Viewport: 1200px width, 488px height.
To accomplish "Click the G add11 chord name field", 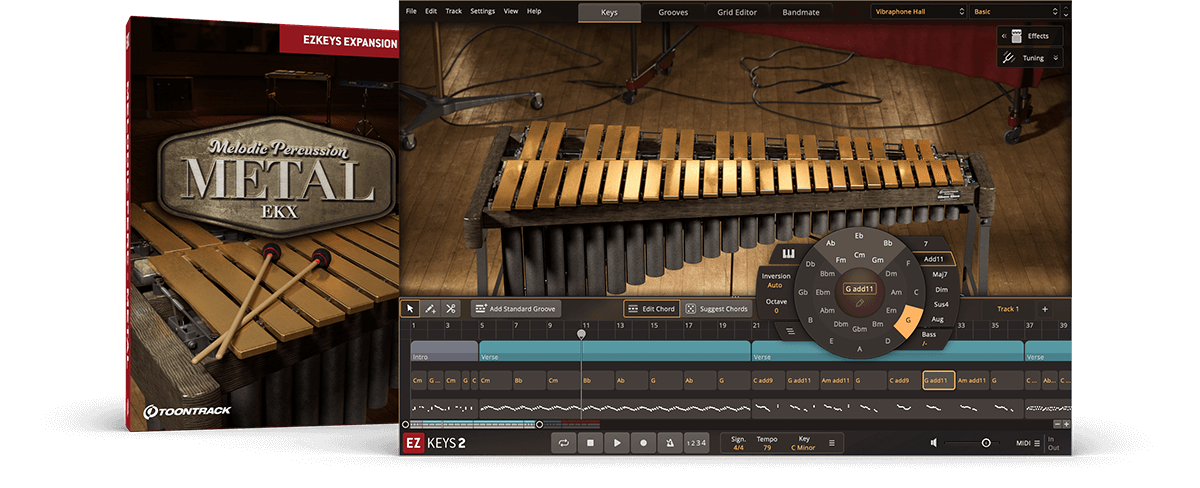I will [859, 289].
